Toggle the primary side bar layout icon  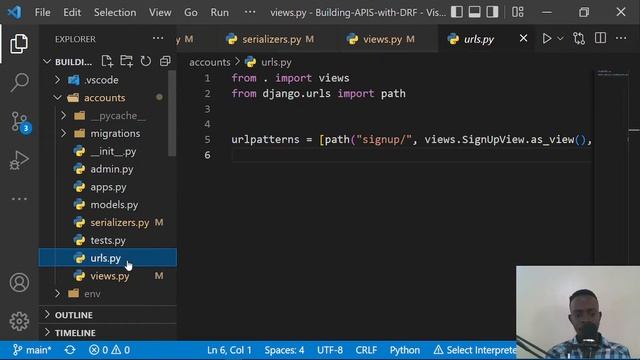(x=457, y=12)
